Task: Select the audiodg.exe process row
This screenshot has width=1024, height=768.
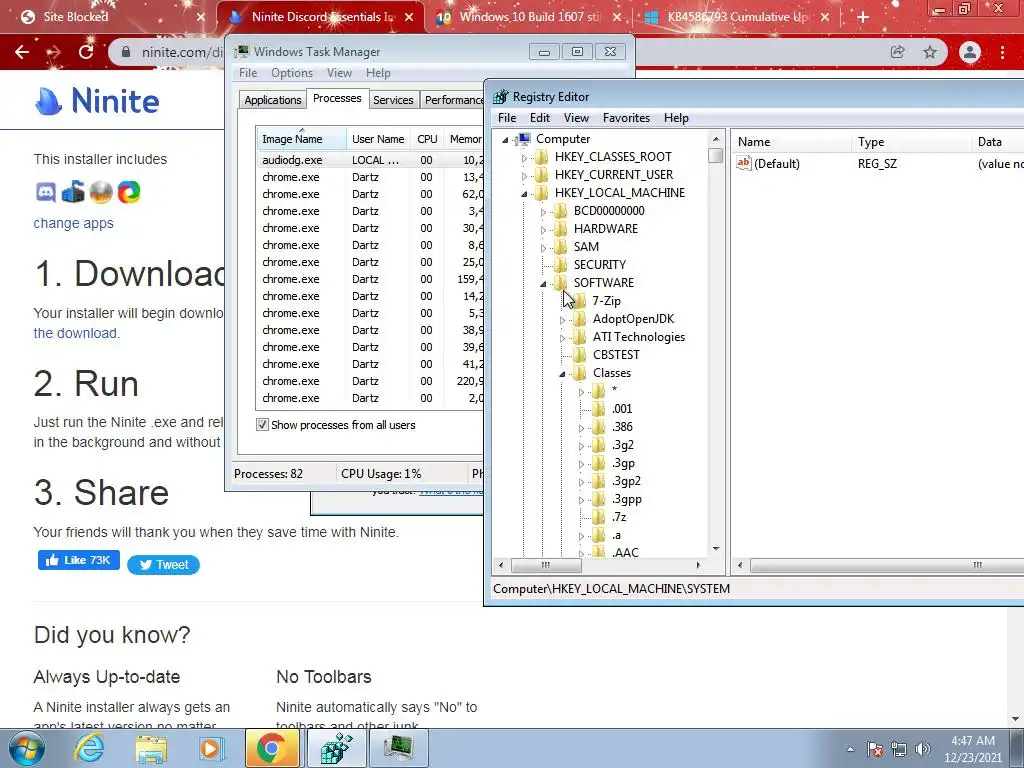Action: [x=370, y=160]
